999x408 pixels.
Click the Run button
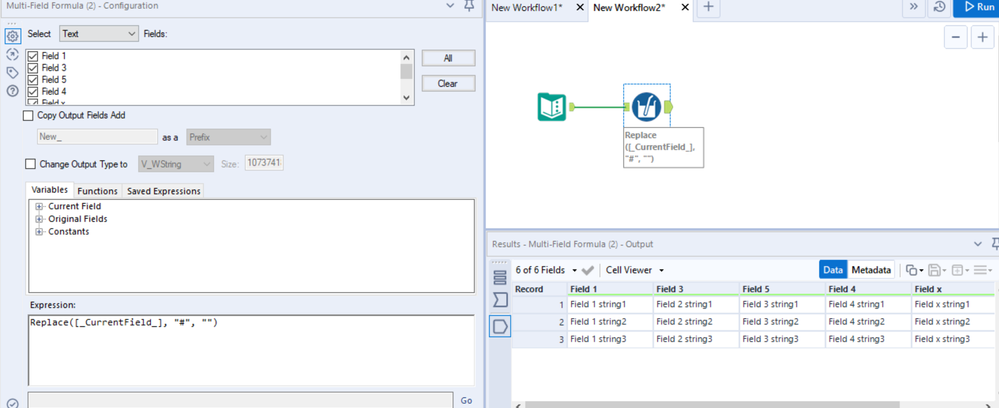click(x=979, y=7)
